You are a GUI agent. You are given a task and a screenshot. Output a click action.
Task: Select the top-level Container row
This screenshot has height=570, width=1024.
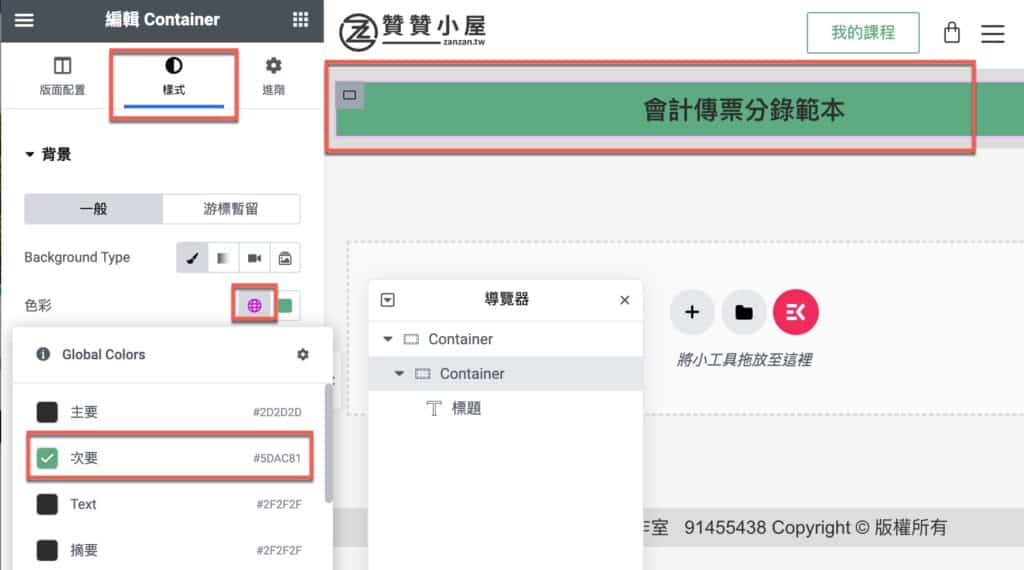tap(505, 339)
